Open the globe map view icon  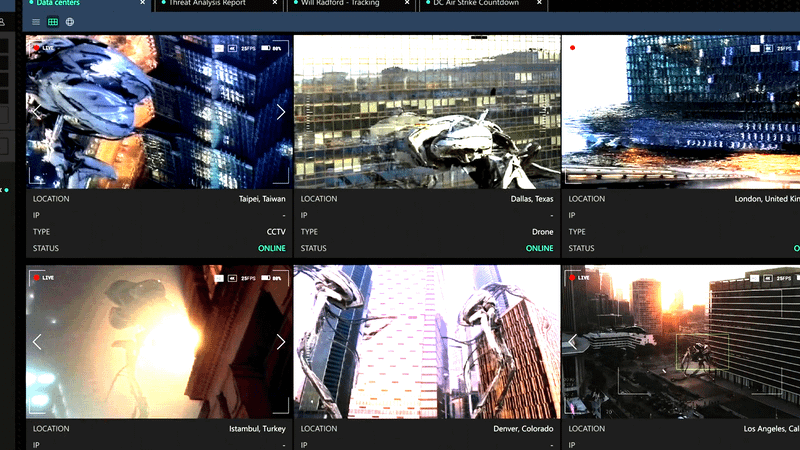pyautogui.click(x=70, y=22)
